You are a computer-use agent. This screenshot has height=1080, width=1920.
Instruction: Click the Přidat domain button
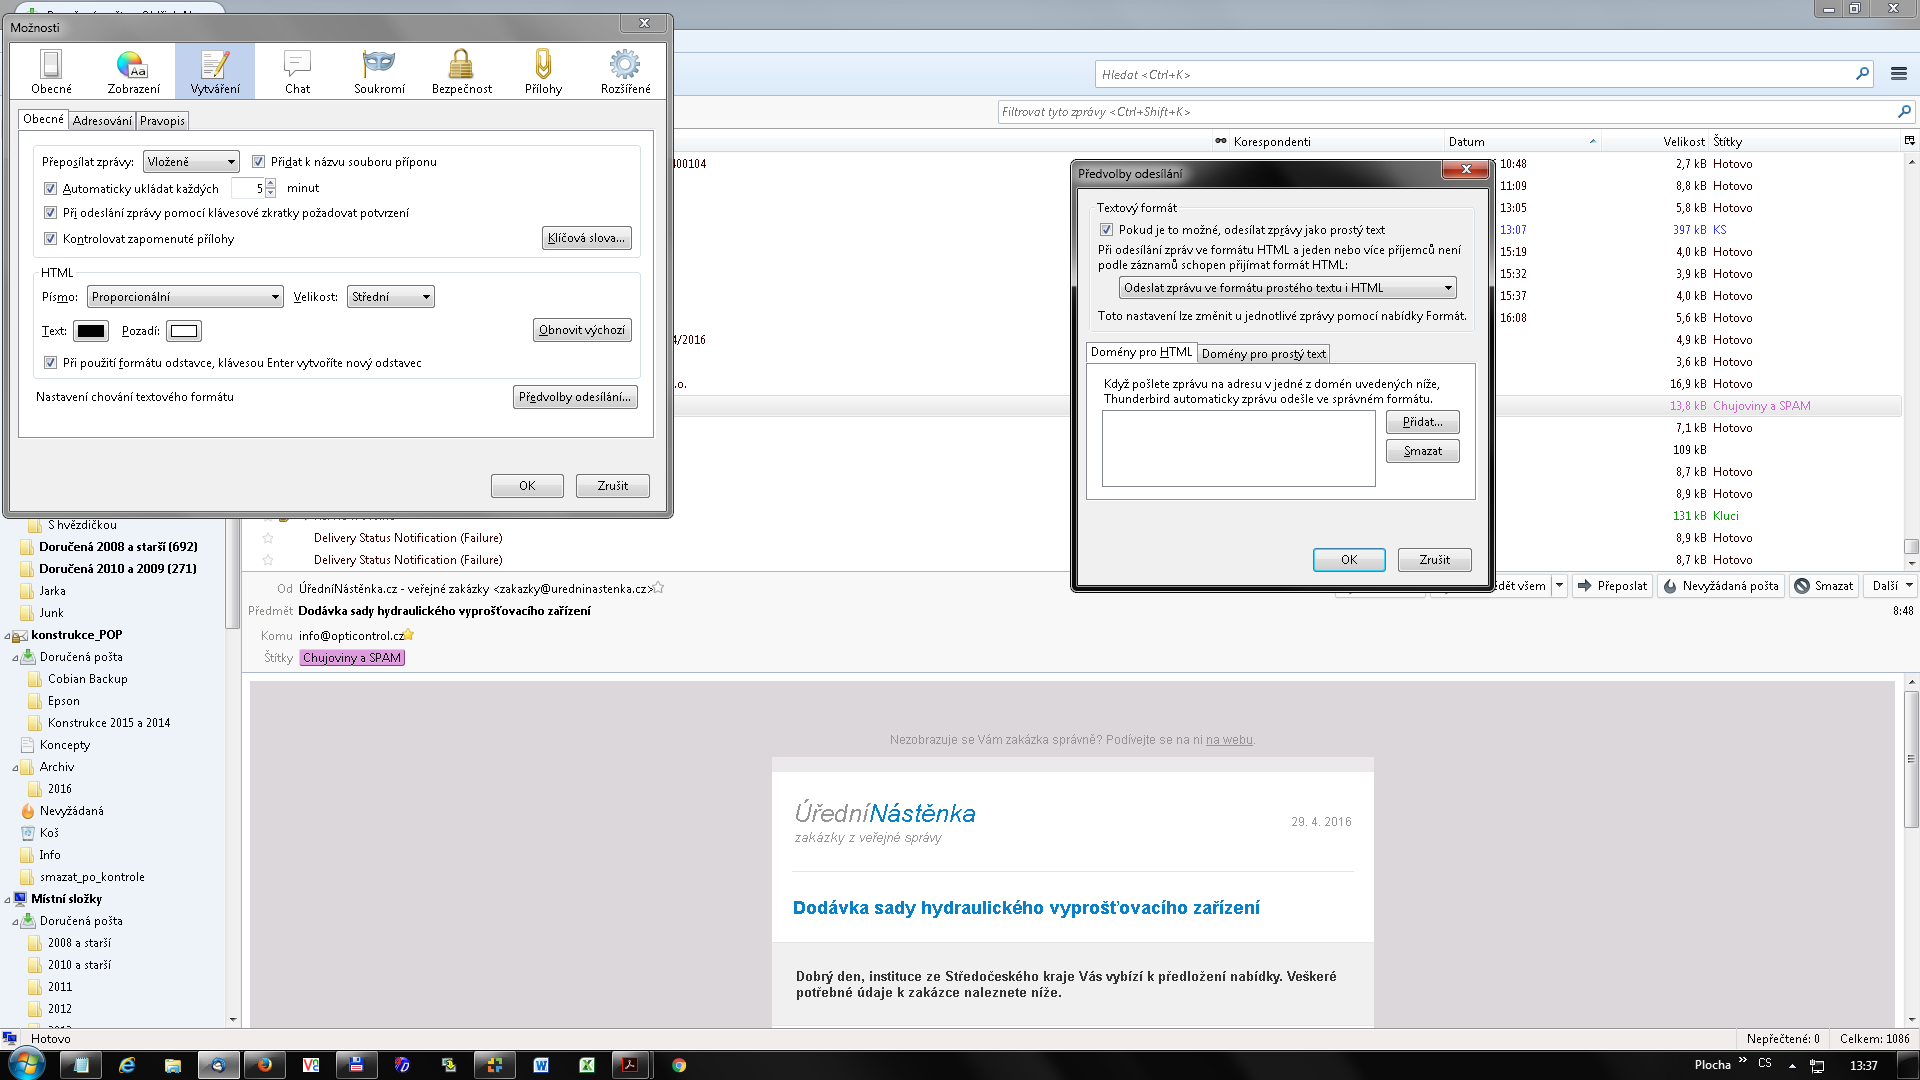point(1422,422)
